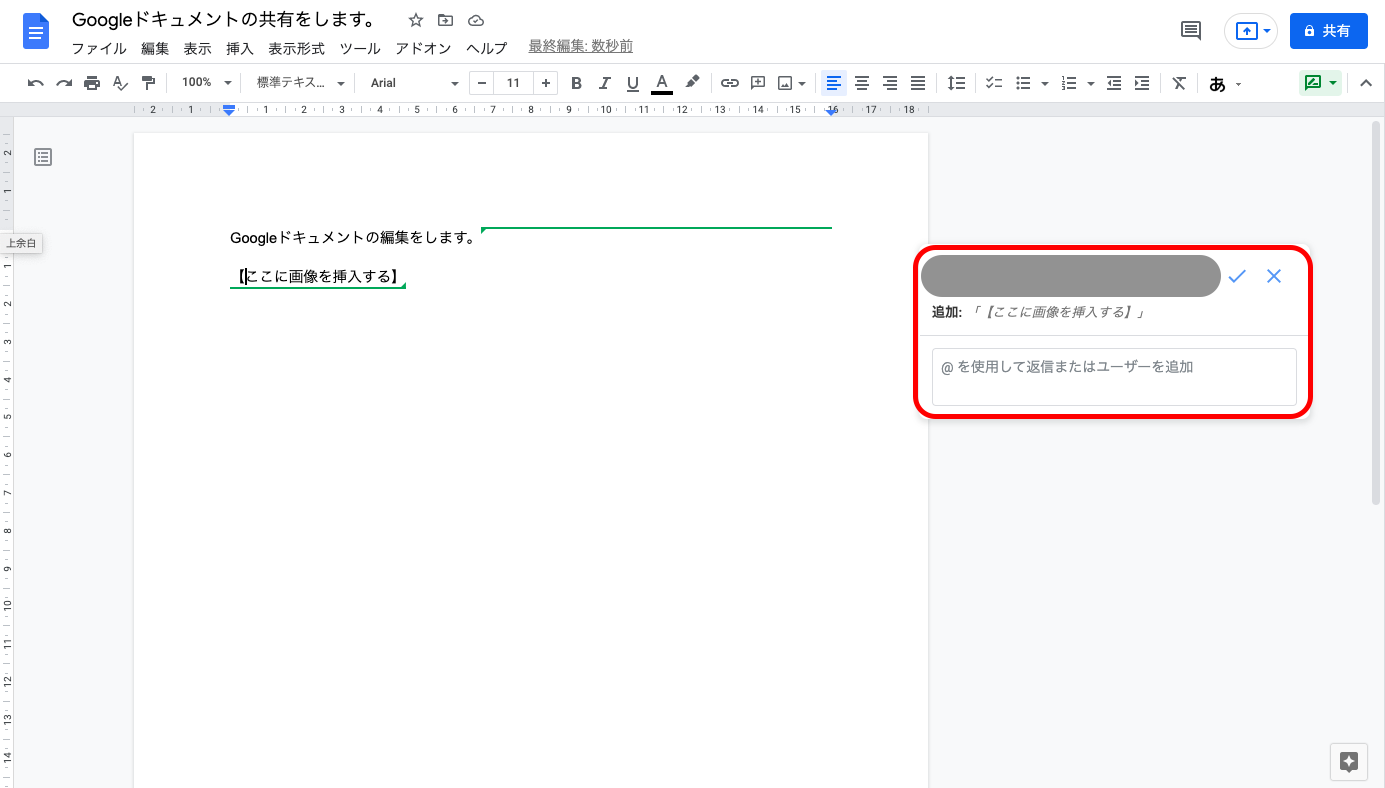
Task: Open the text color picker
Action: 661,83
